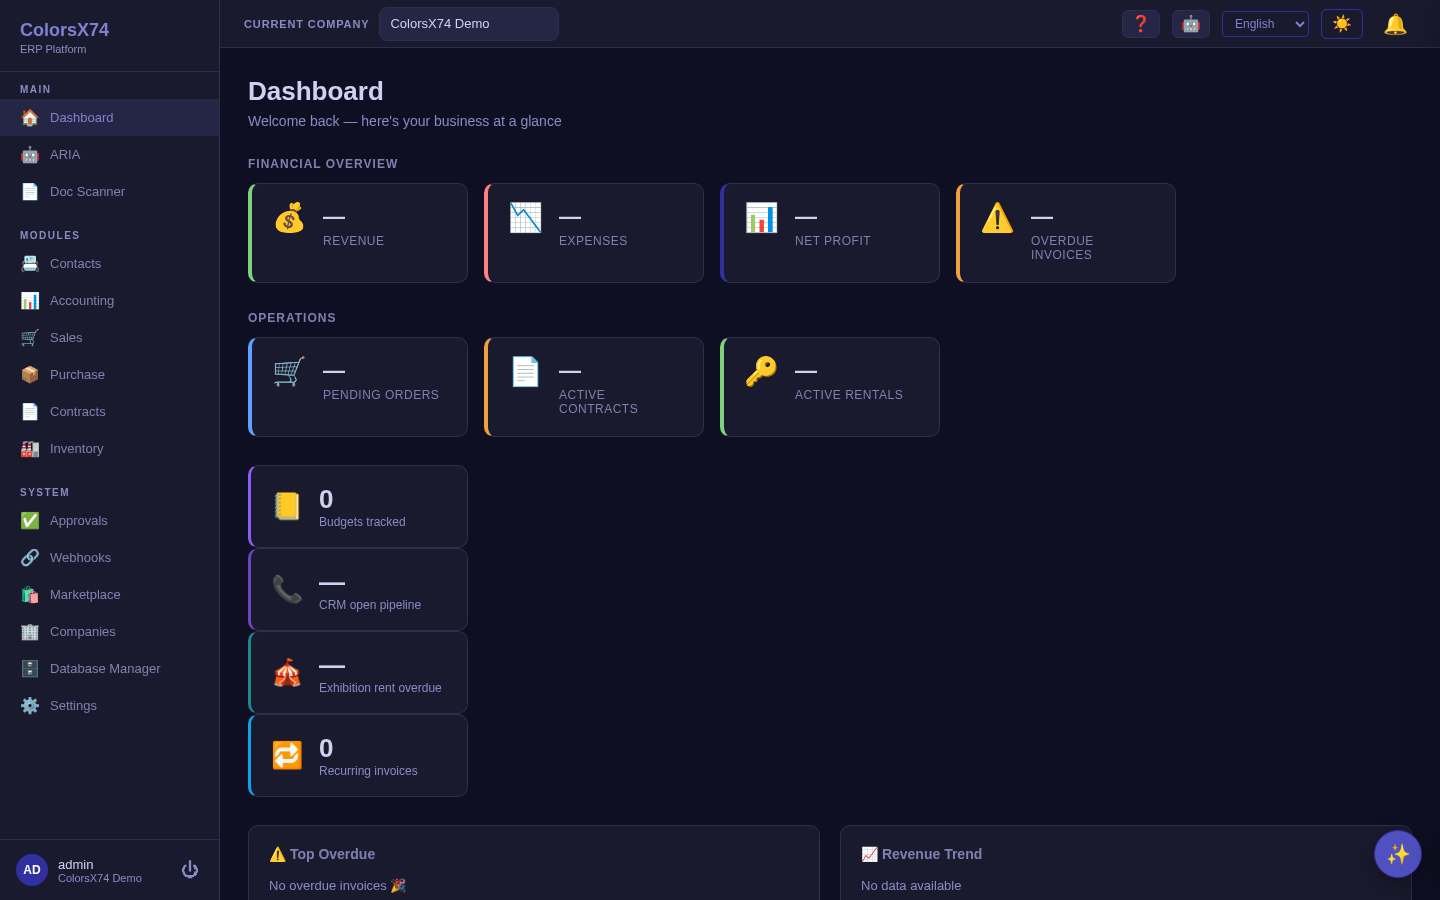Open the Net Profit card
Screen dimensions: 1440x900
830,233
